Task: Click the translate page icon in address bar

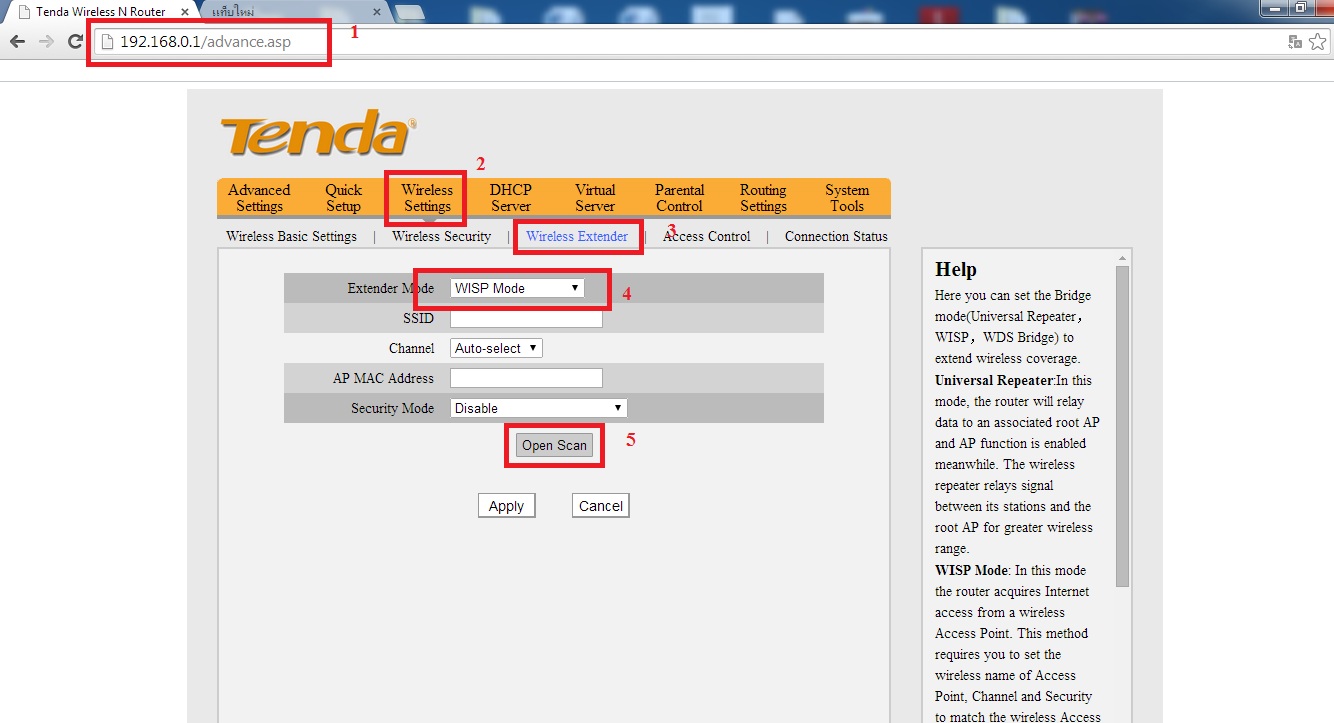Action: [1295, 41]
